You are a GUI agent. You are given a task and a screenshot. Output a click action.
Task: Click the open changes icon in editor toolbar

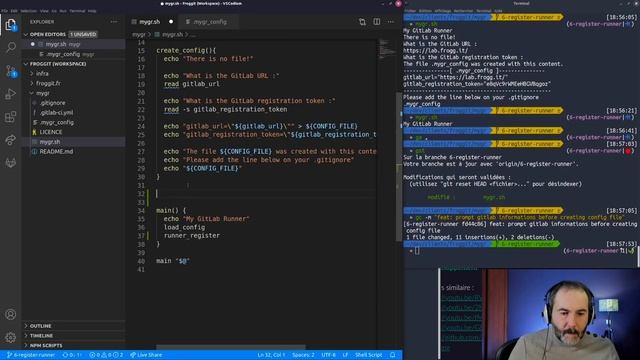362,22
